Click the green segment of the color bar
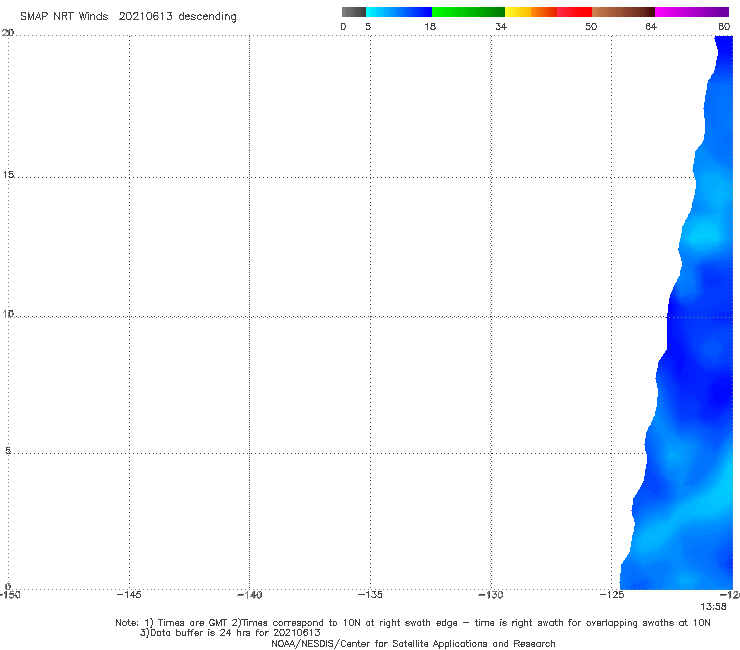 pos(468,12)
